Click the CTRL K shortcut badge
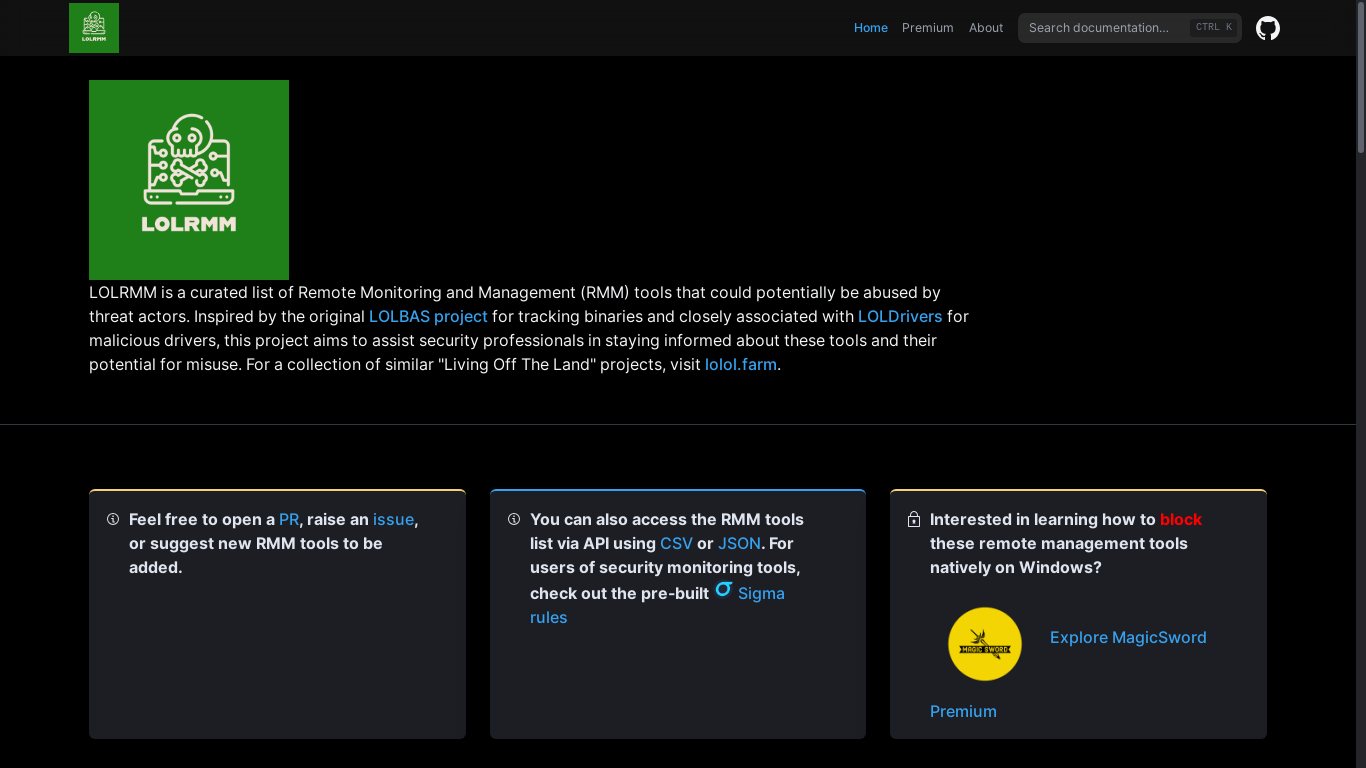Viewport: 1366px width, 768px height. point(1214,28)
